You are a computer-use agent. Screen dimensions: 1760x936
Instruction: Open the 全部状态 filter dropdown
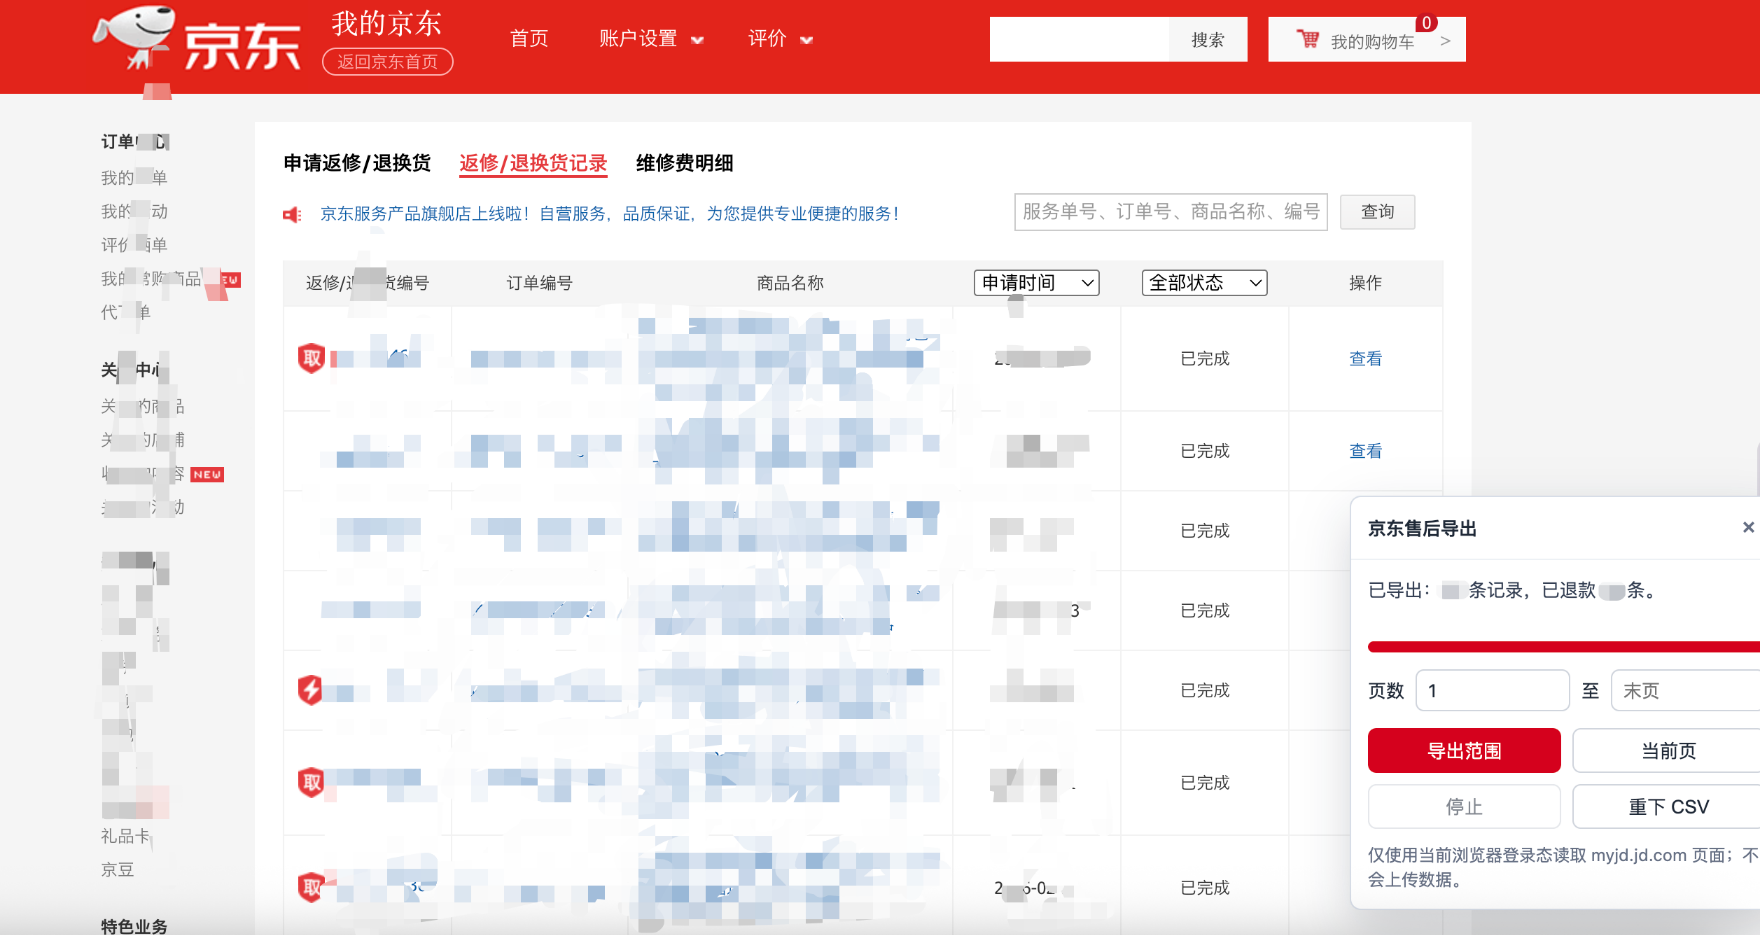(1205, 283)
